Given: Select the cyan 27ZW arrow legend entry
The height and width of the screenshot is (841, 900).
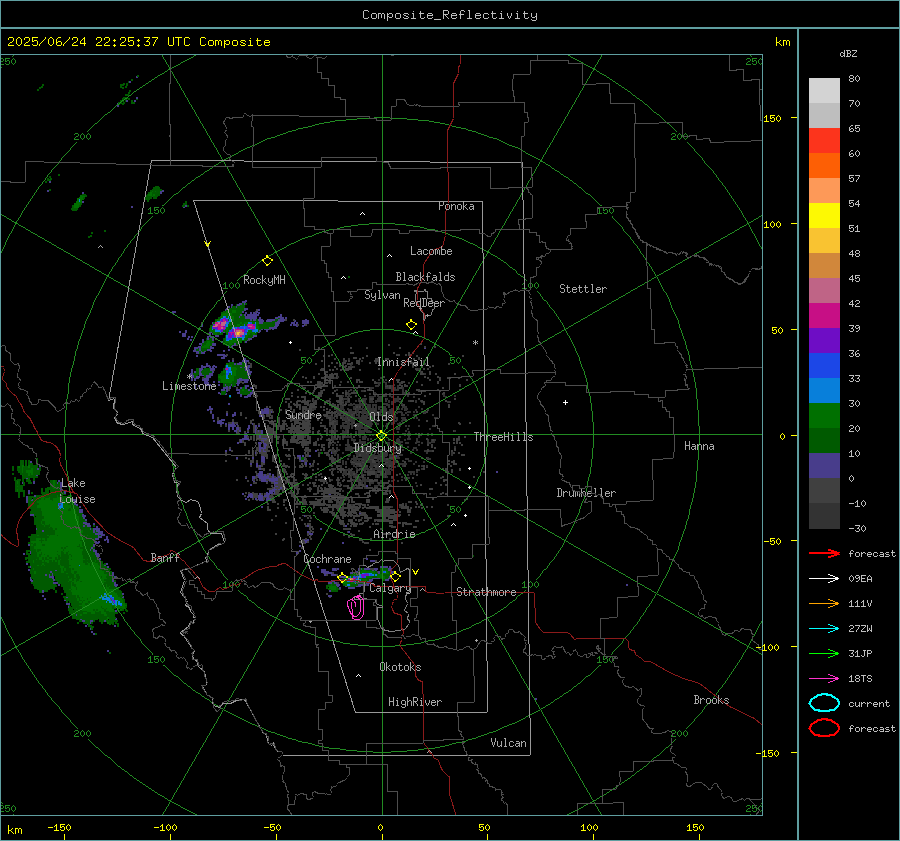Looking at the screenshot, I should 824,629.
